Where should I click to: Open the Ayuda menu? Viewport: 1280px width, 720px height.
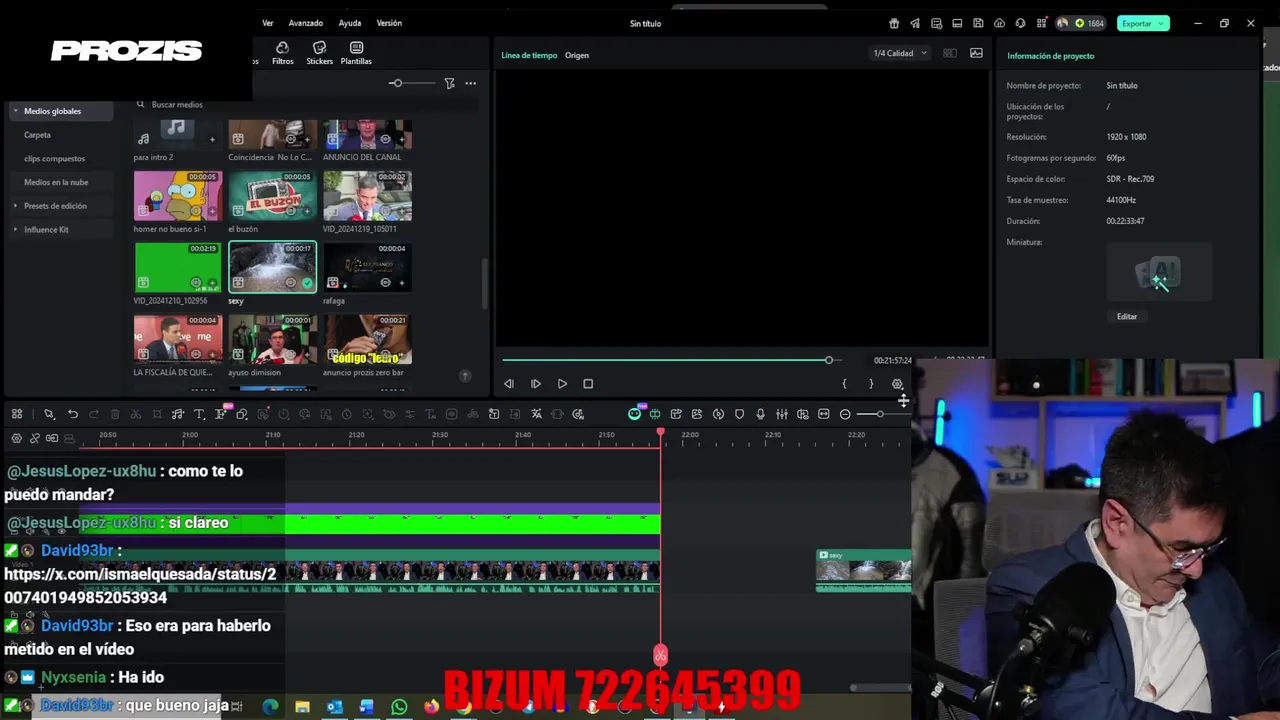pos(350,23)
